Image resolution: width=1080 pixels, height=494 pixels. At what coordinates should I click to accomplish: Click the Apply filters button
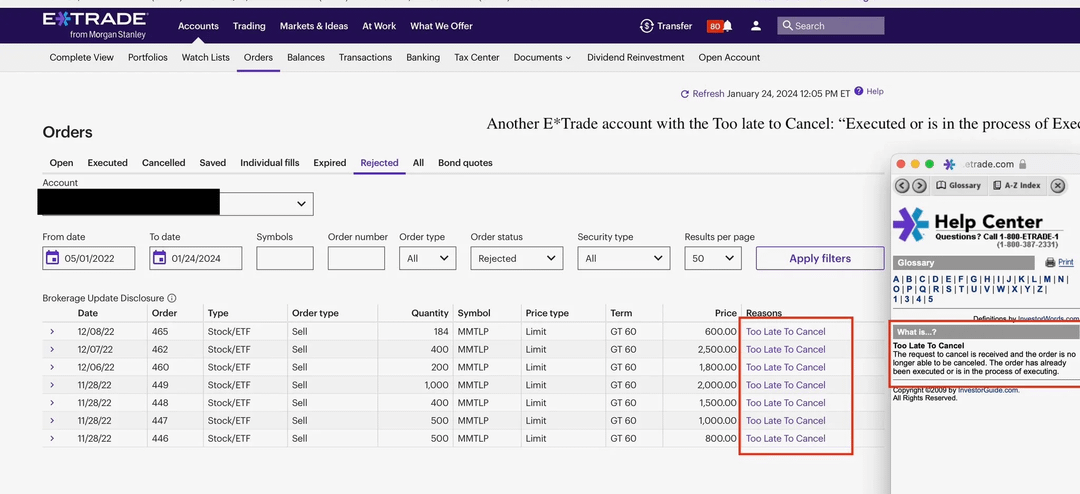[820, 258]
